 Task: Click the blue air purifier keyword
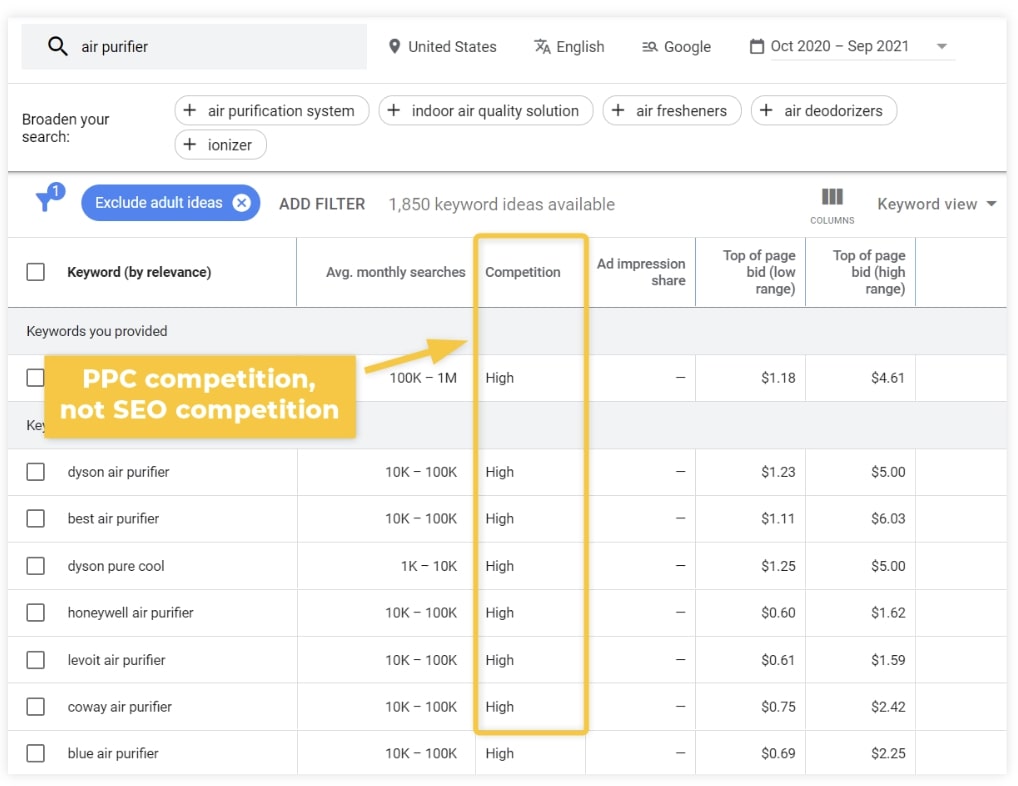pos(113,754)
